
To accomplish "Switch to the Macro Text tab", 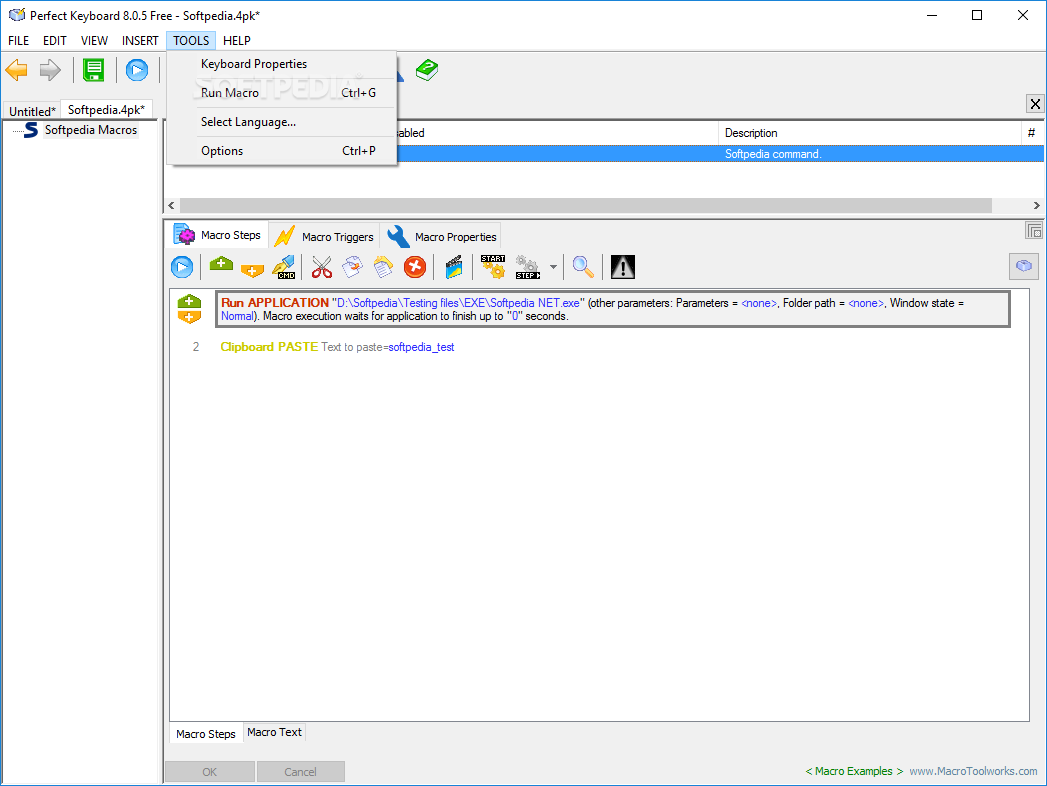I will coord(274,733).
